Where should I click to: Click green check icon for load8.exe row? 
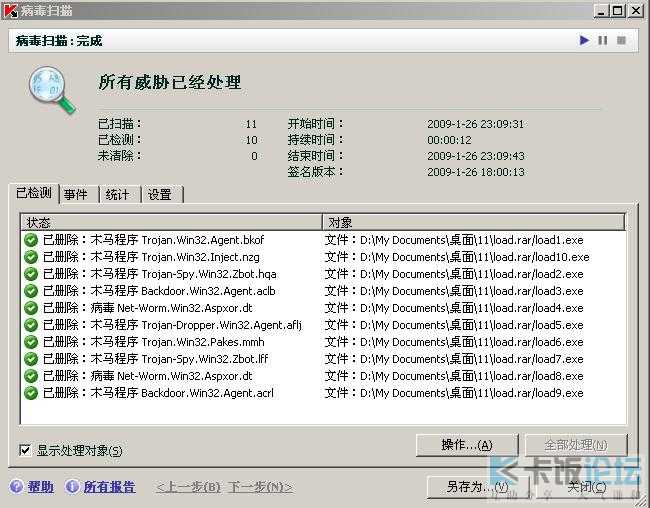pos(31,376)
